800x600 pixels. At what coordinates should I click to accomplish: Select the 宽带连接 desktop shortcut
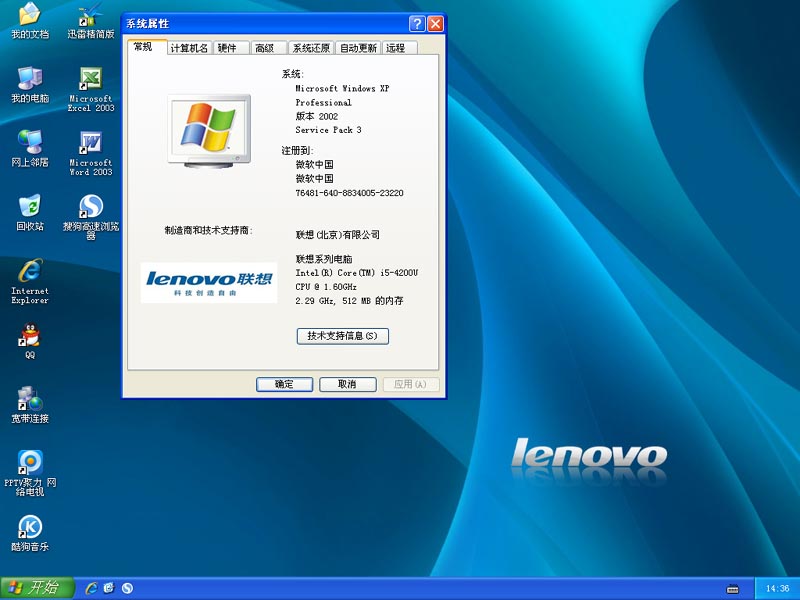pos(30,406)
